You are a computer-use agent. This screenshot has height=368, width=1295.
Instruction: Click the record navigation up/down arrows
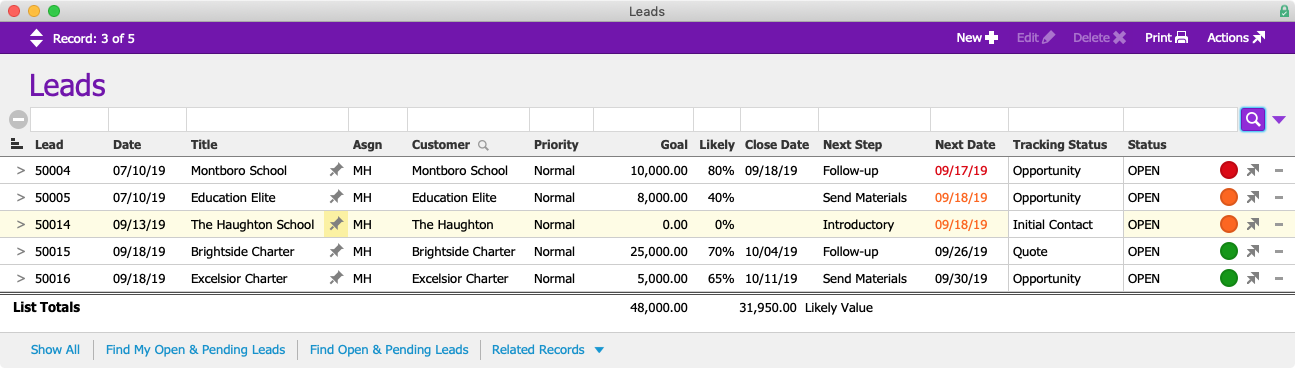(37, 38)
